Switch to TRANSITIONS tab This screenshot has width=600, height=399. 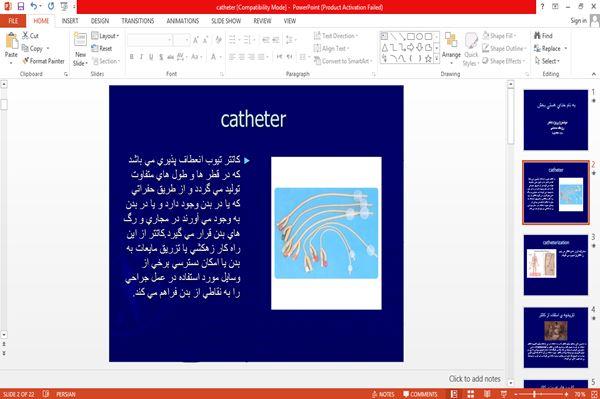coord(138,21)
